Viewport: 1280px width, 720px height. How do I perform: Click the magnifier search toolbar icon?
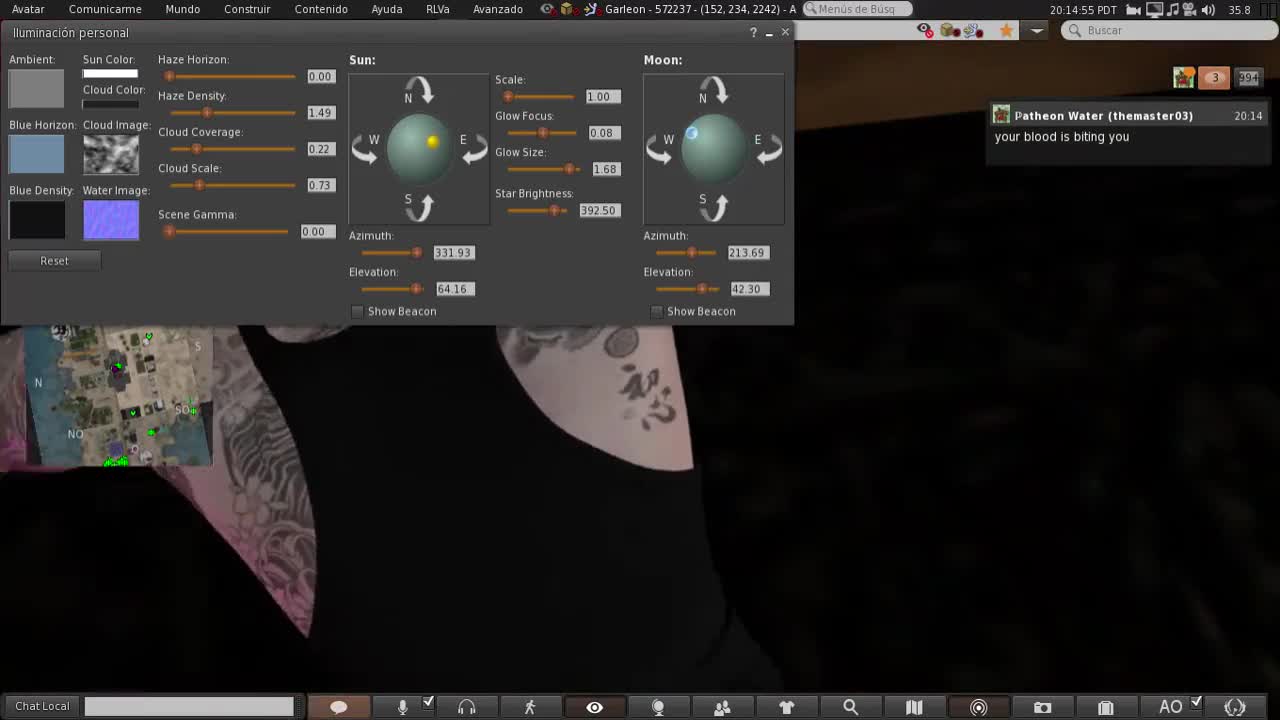[850, 707]
